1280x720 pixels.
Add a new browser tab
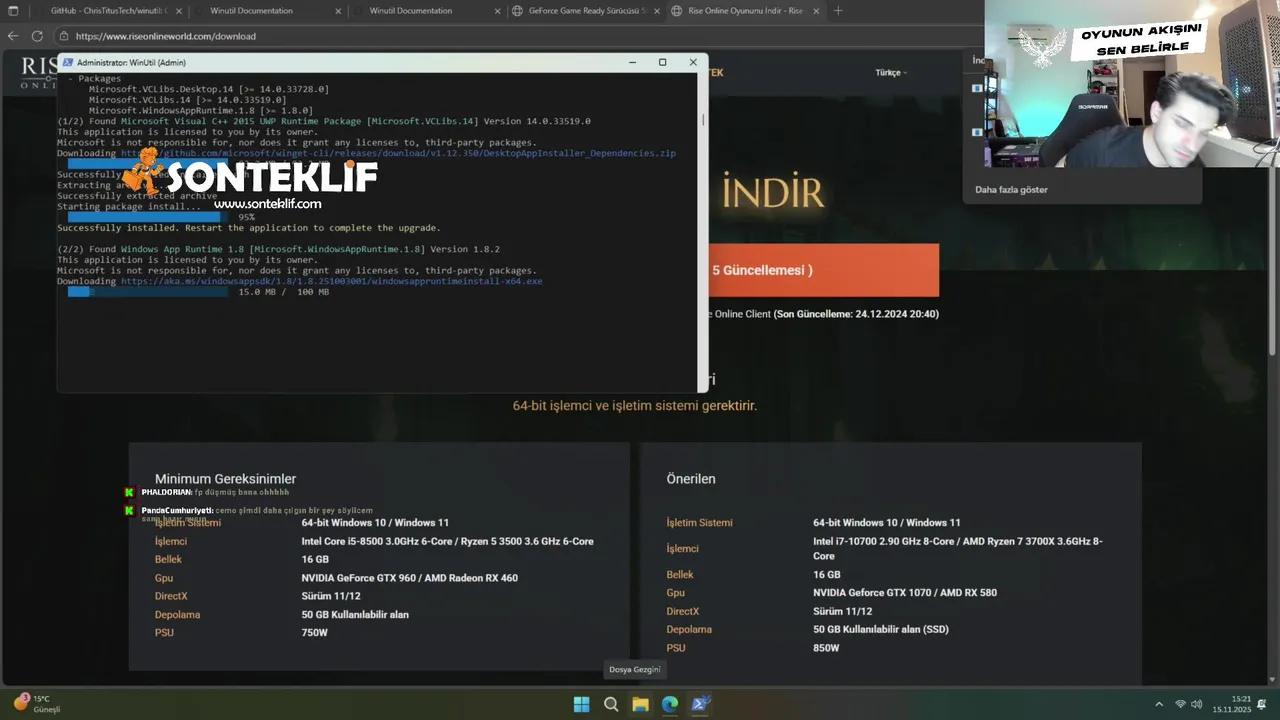click(x=838, y=11)
